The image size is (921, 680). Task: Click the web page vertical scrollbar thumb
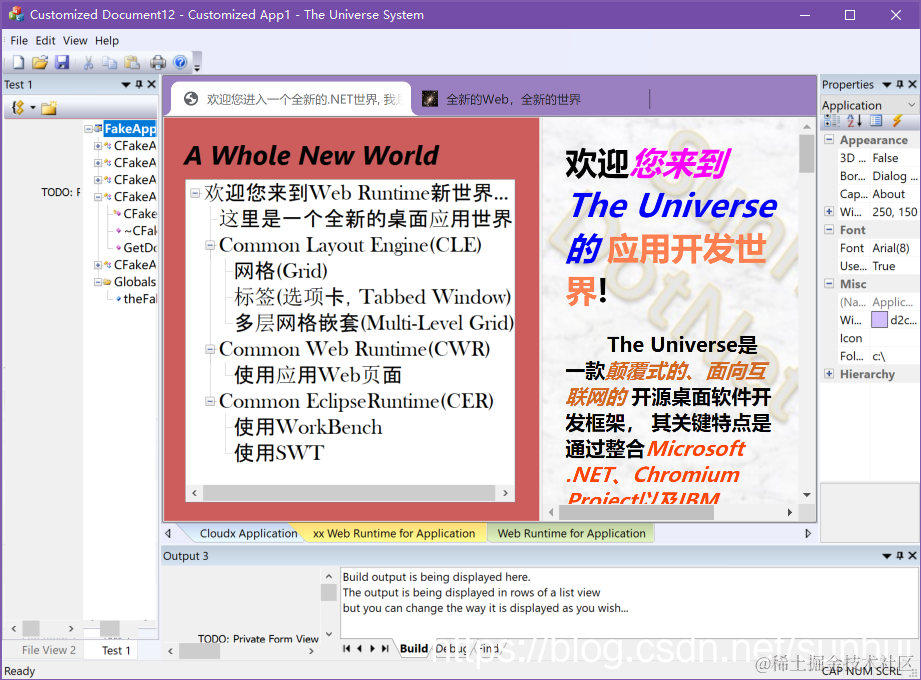[x=806, y=154]
